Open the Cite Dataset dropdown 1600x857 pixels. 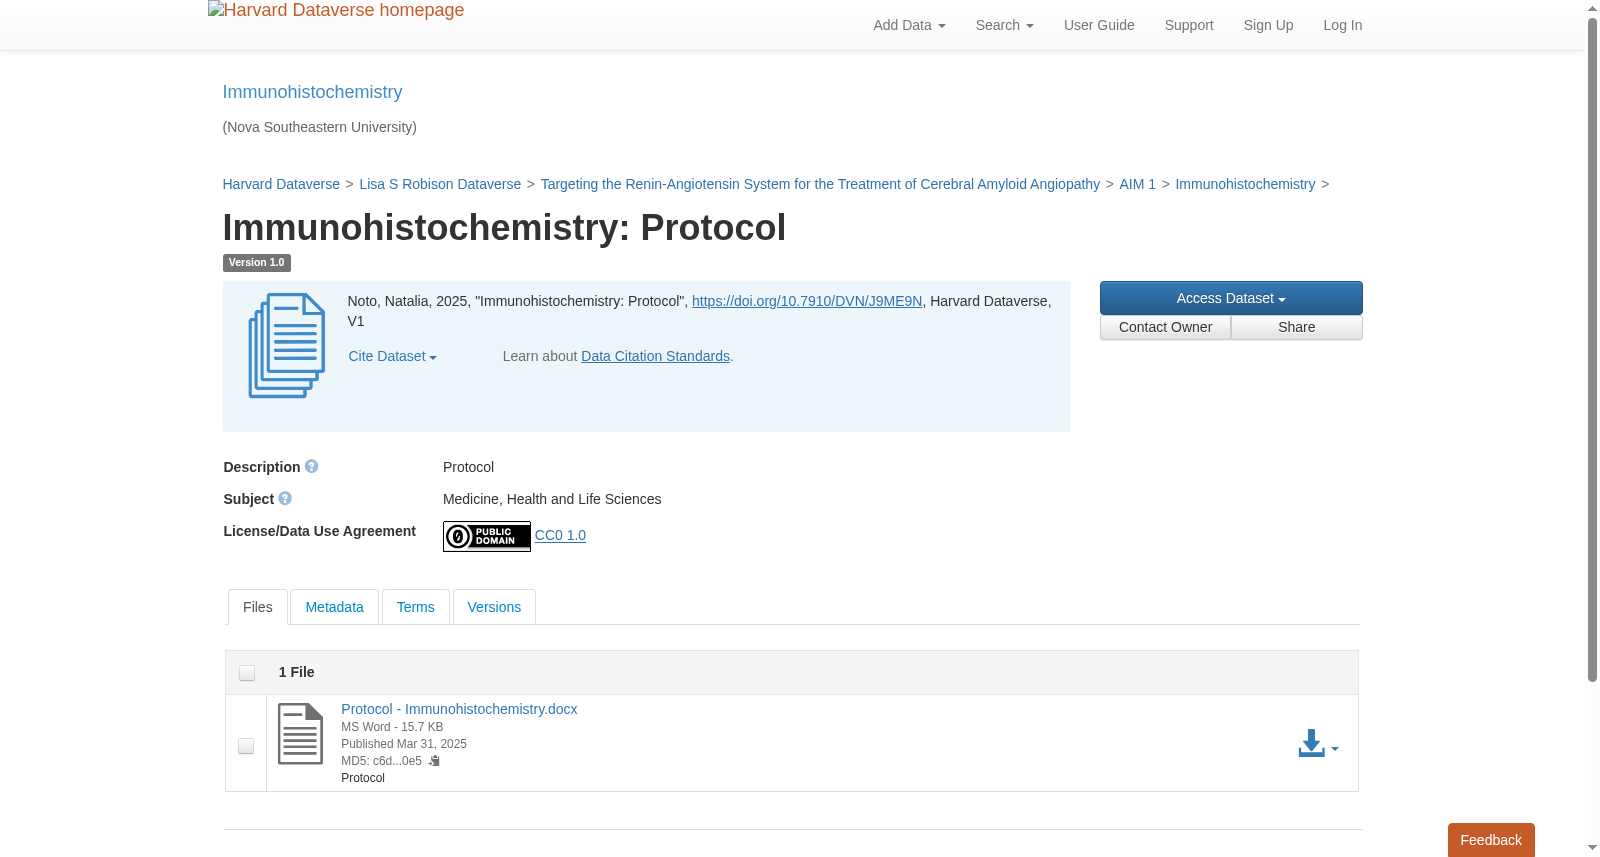[x=392, y=356]
